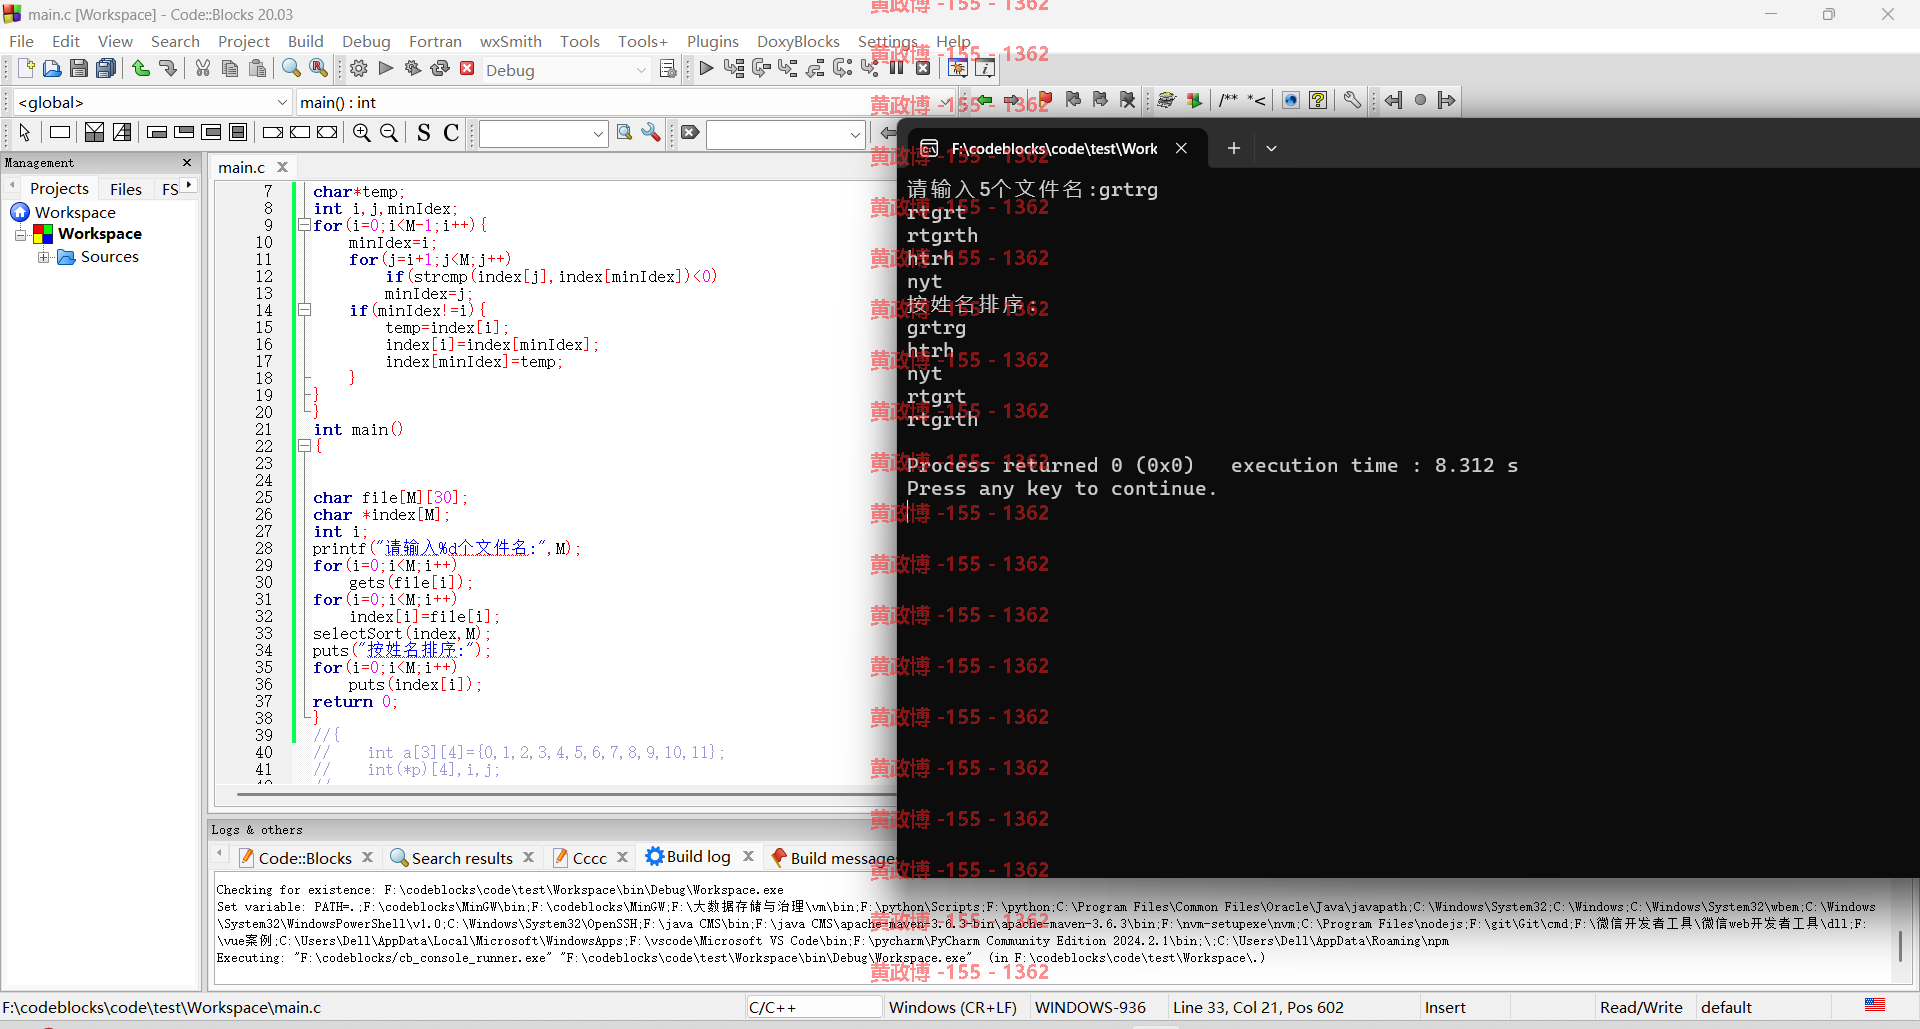Build the project with gear icon

(x=359, y=69)
